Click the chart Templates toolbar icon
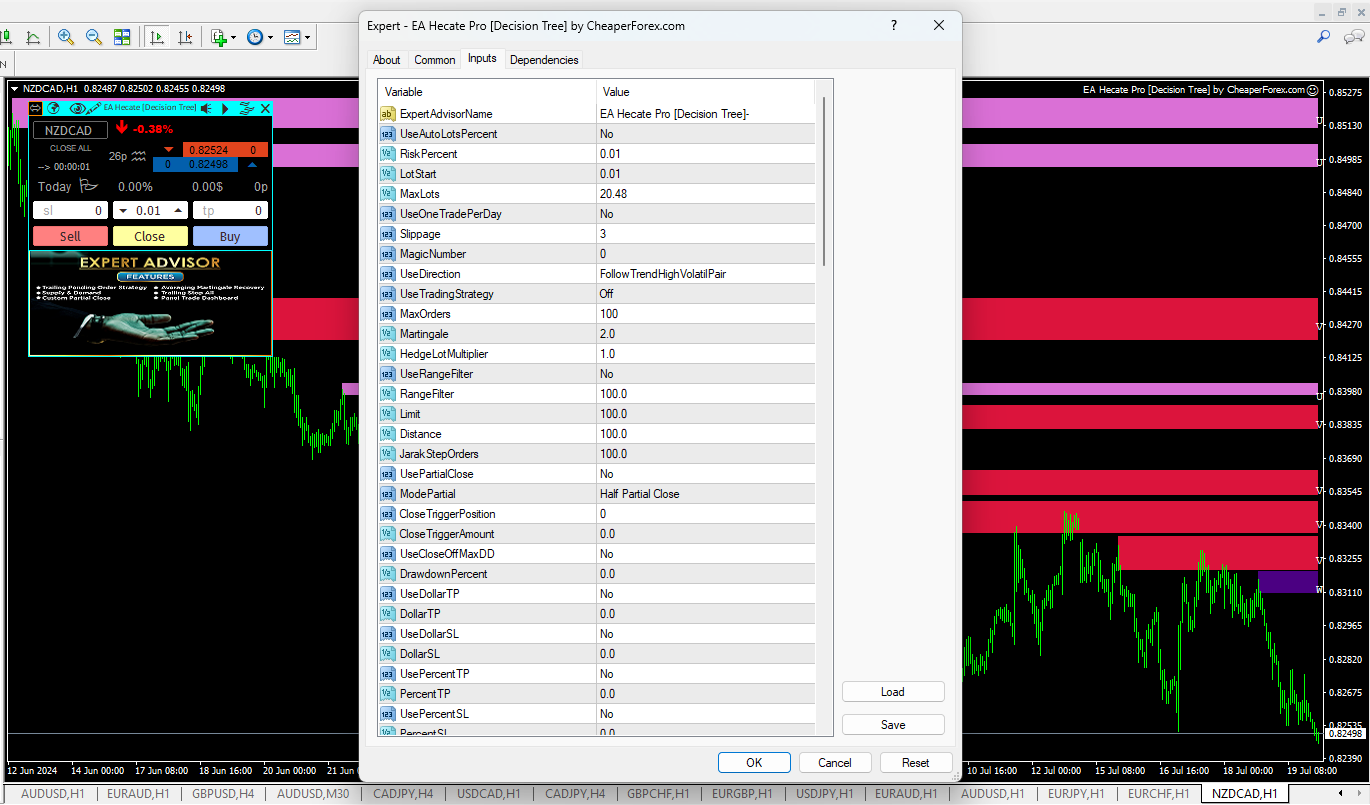 (292, 37)
